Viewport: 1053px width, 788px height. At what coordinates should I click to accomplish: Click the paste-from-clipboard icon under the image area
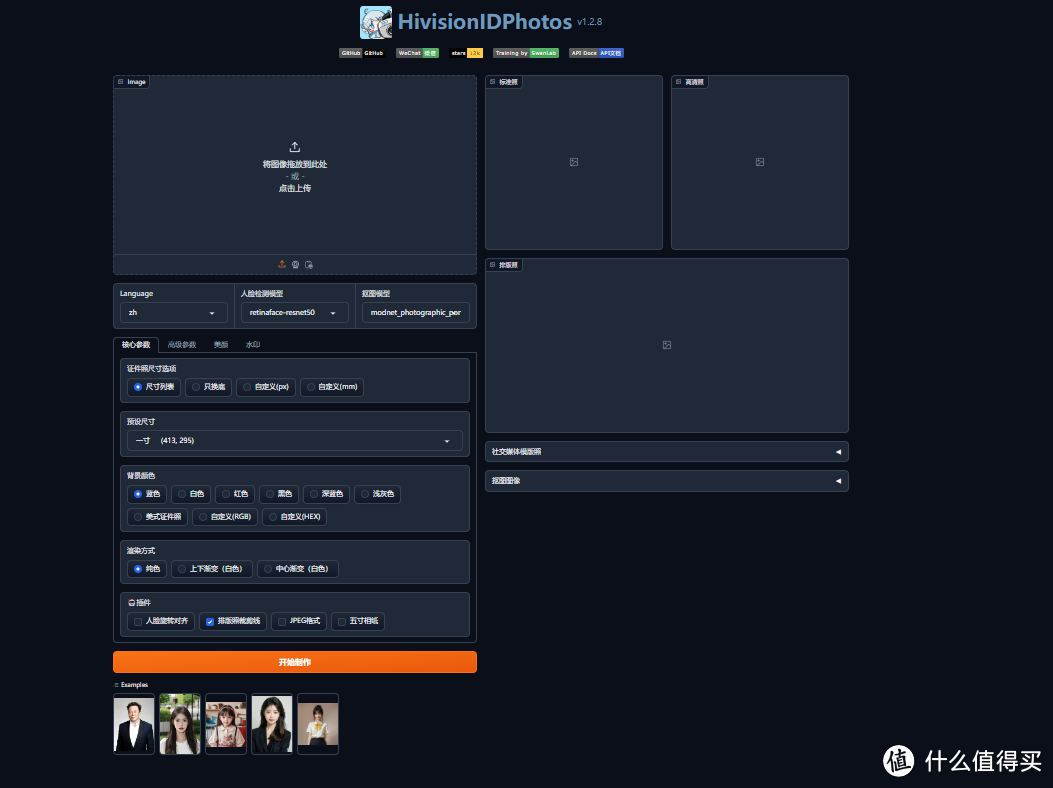coord(307,264)
